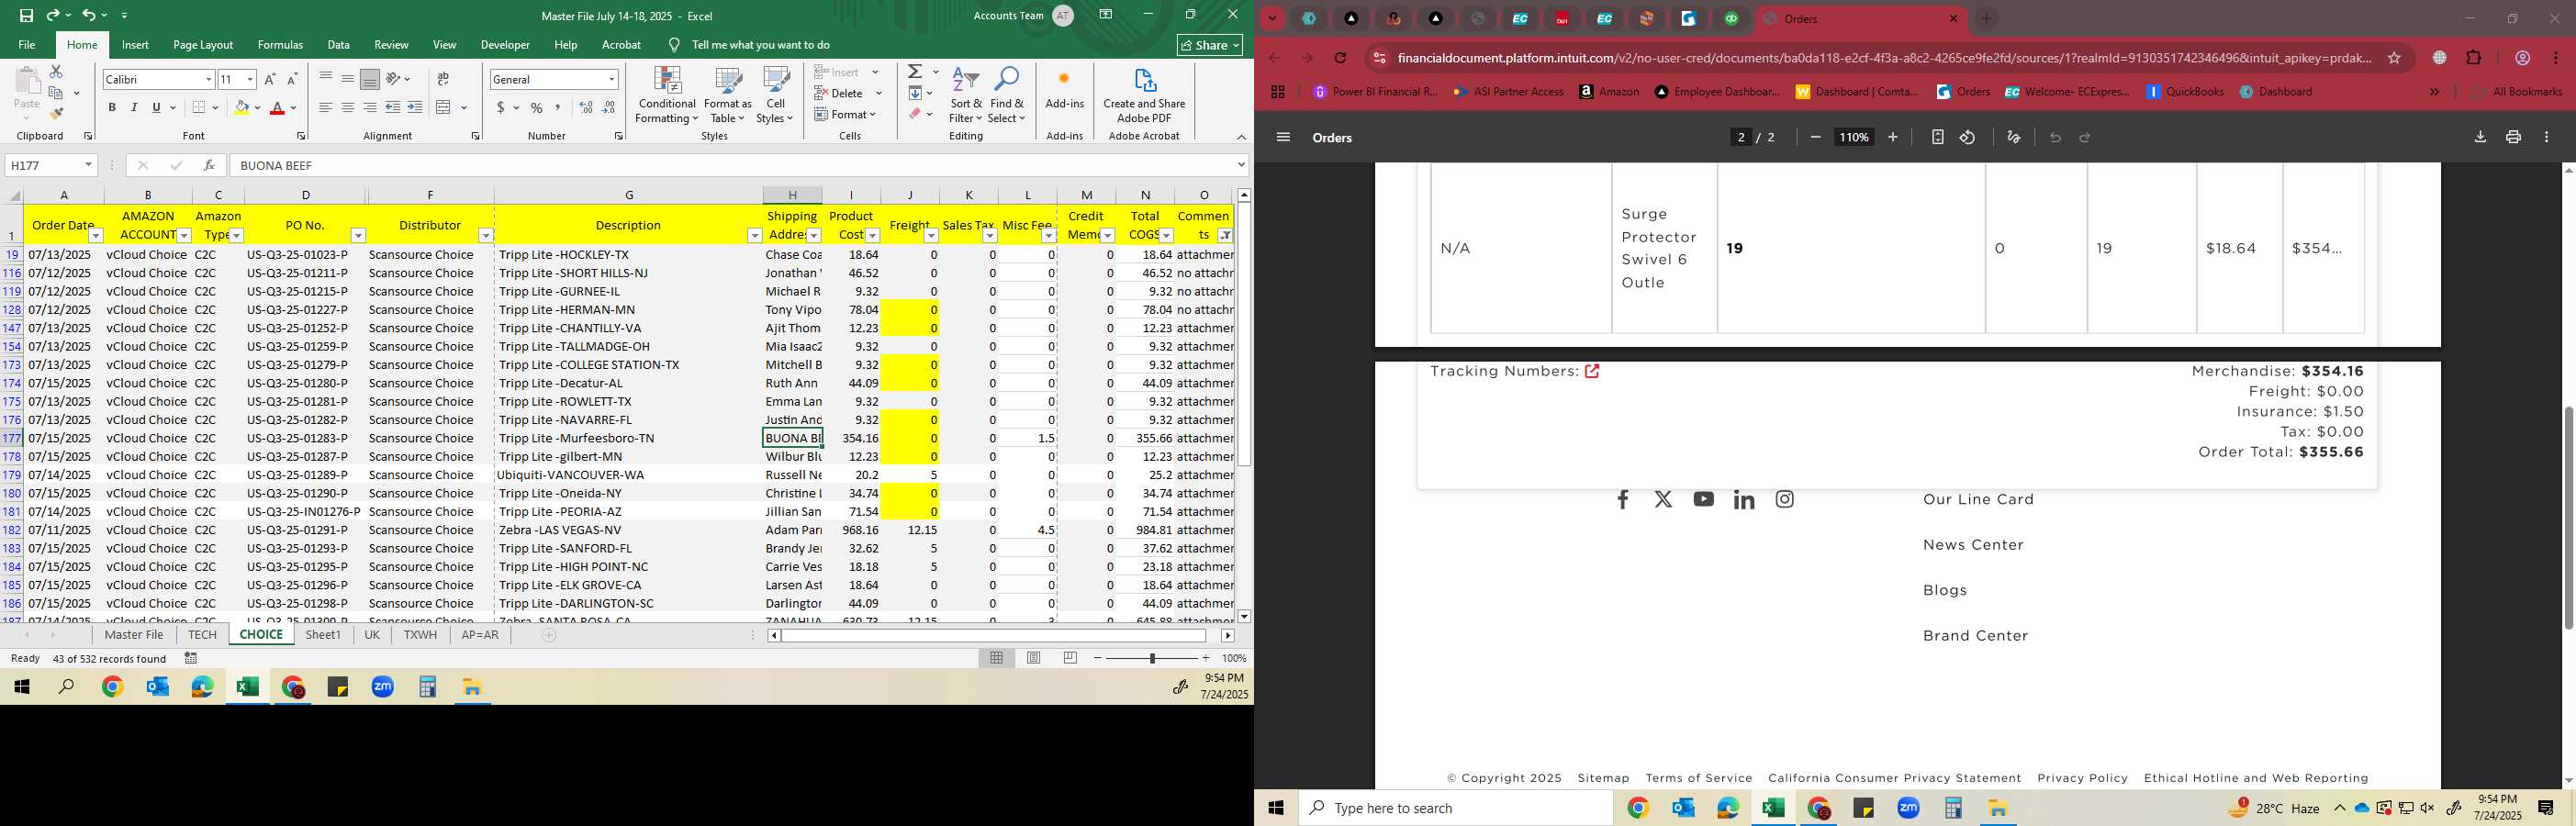2576x826 pixels.
Task: Click PDF viewer zoom out minus button
Action: pyautogui.click(x=1816, y=137)
